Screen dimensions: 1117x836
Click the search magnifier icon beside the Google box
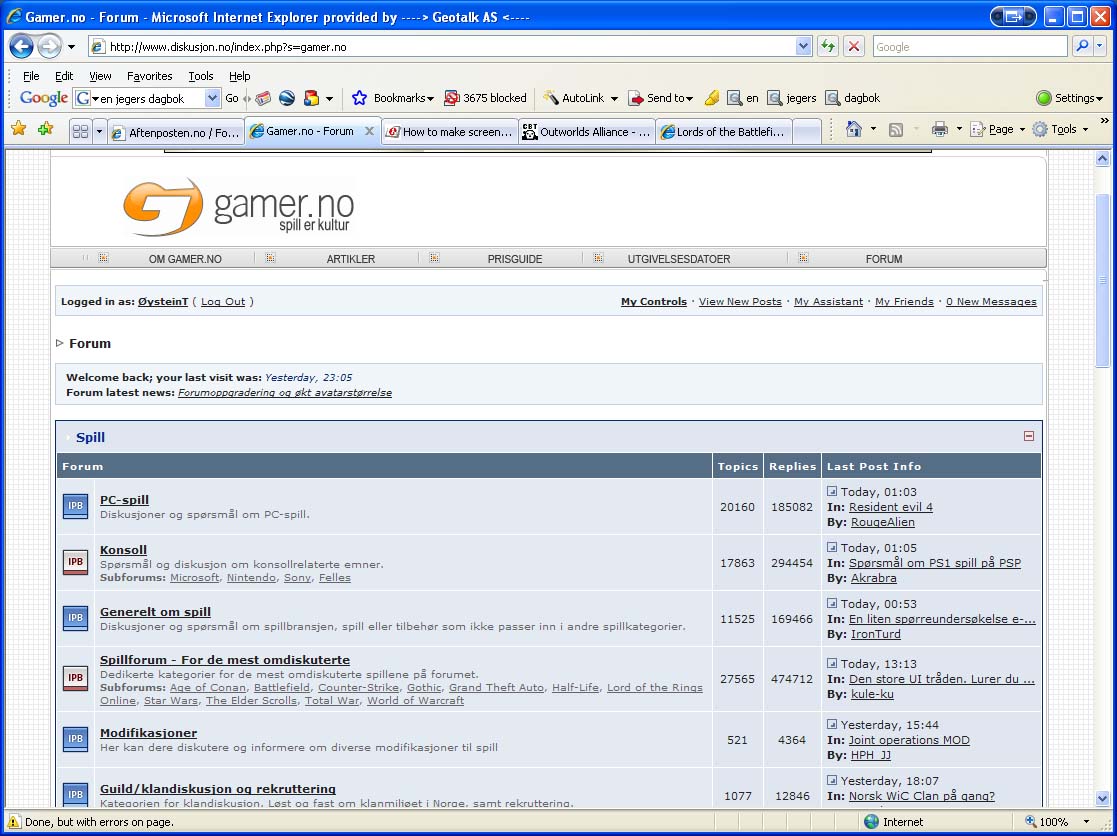pyautogui.click(x=1082, y=46)
